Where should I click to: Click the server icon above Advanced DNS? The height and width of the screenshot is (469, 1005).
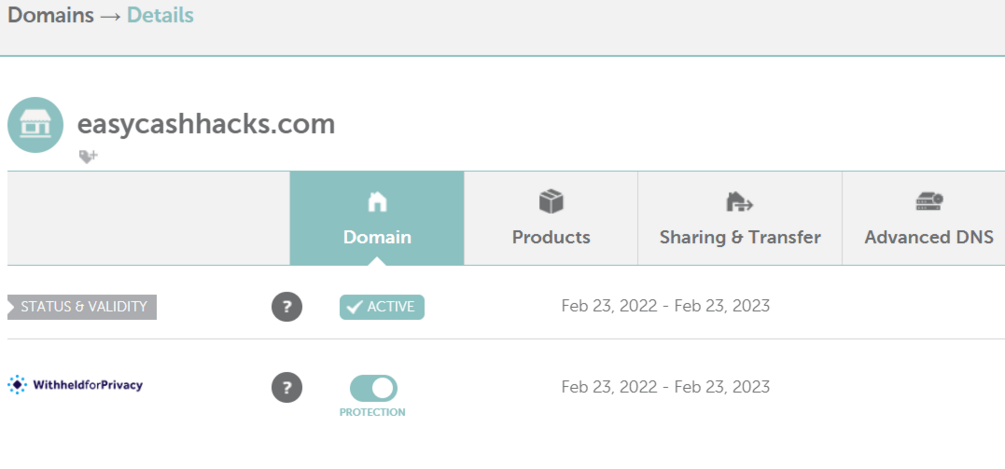pyautogui.click(x=929, y=202)
